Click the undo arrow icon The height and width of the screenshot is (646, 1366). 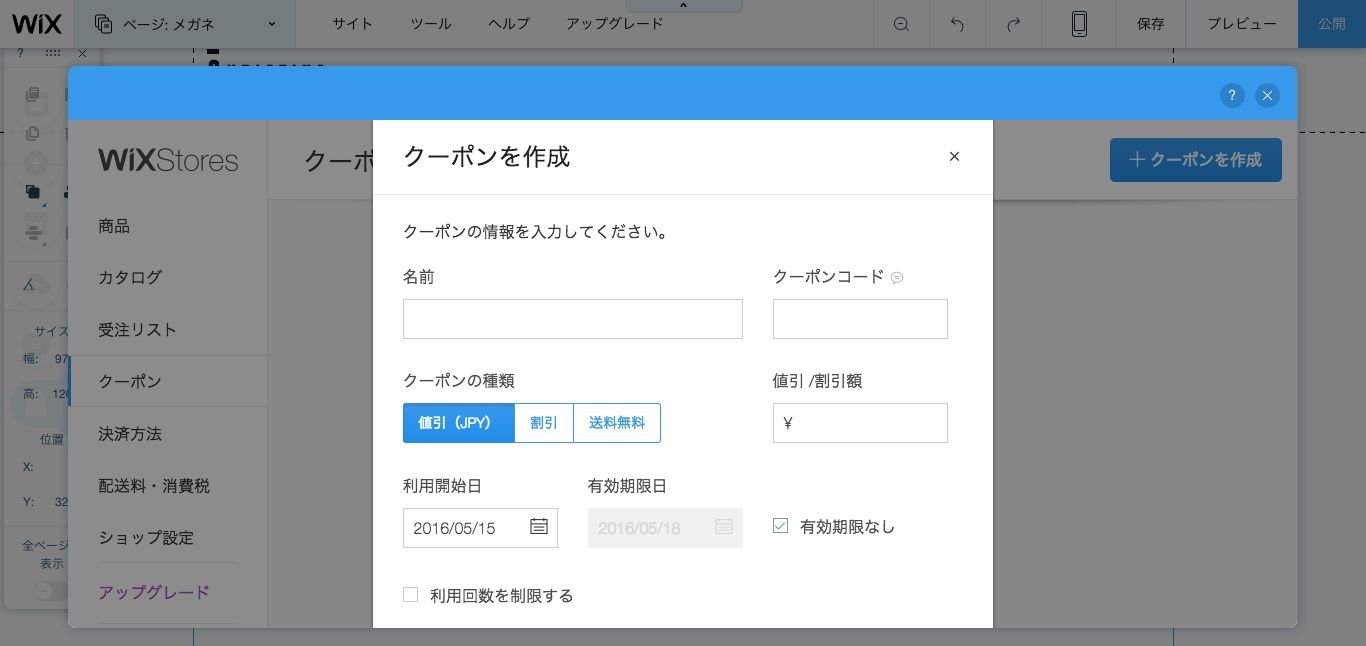pyautogui.click(x=957, y=24)
